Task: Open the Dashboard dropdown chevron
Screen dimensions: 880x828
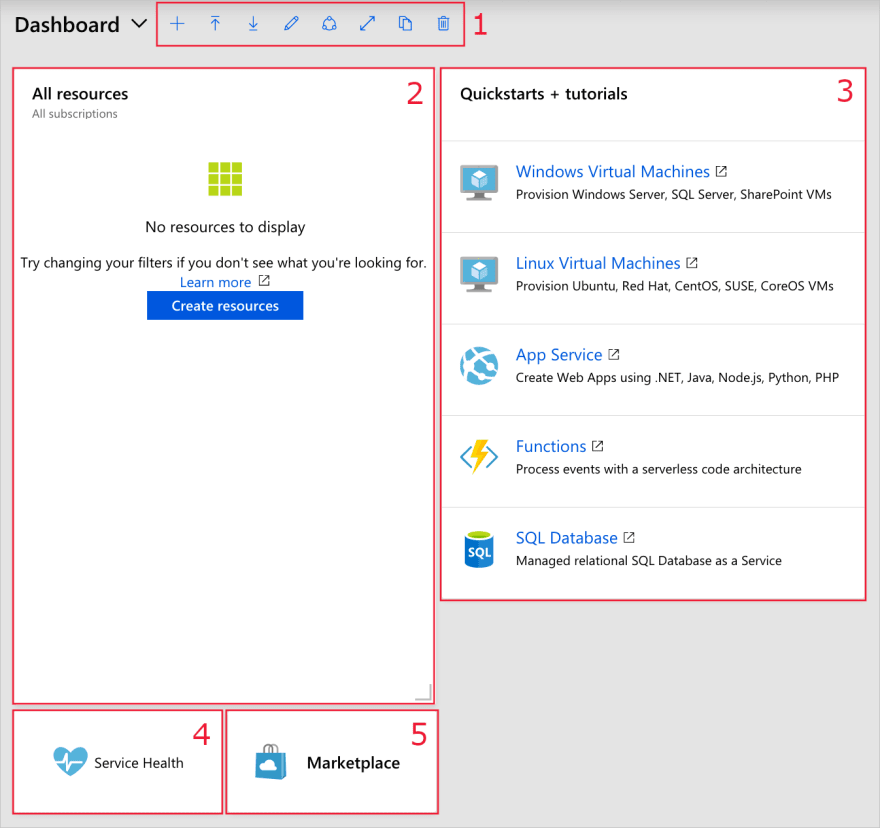Action: [x=139, y=24]
